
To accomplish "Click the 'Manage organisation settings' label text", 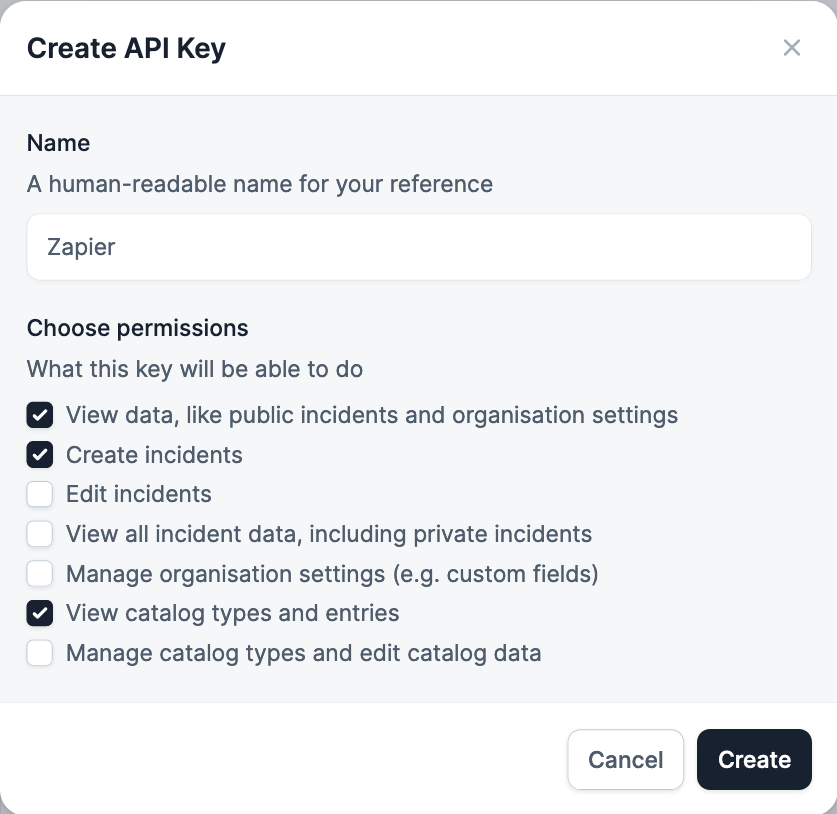I will pos(332,574).
